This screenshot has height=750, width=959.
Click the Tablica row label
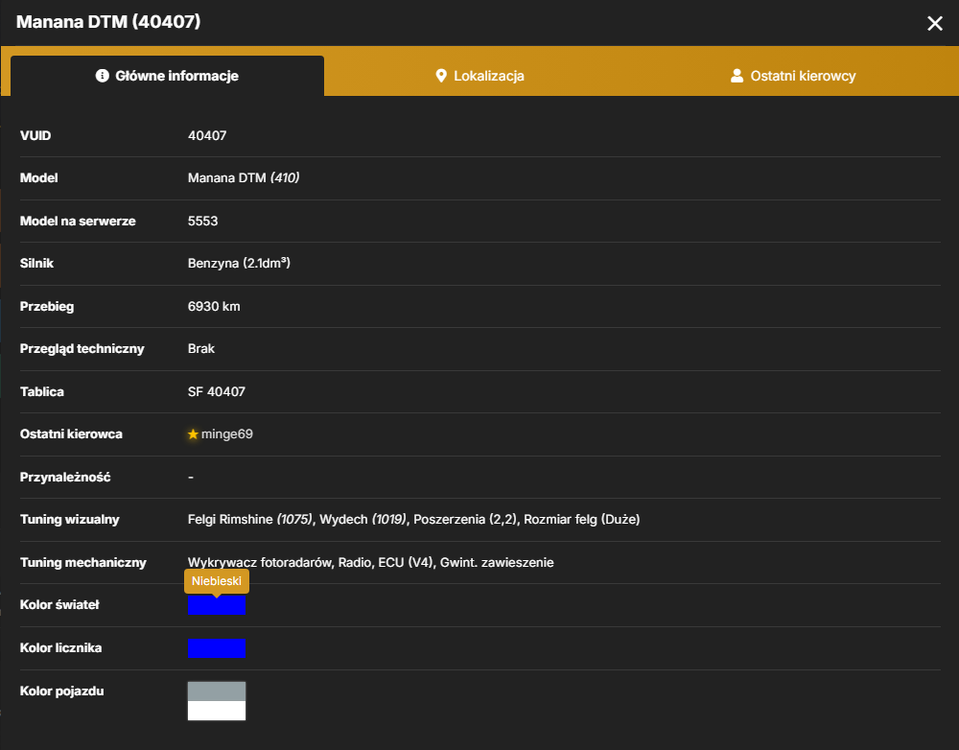tap(42, 392)
